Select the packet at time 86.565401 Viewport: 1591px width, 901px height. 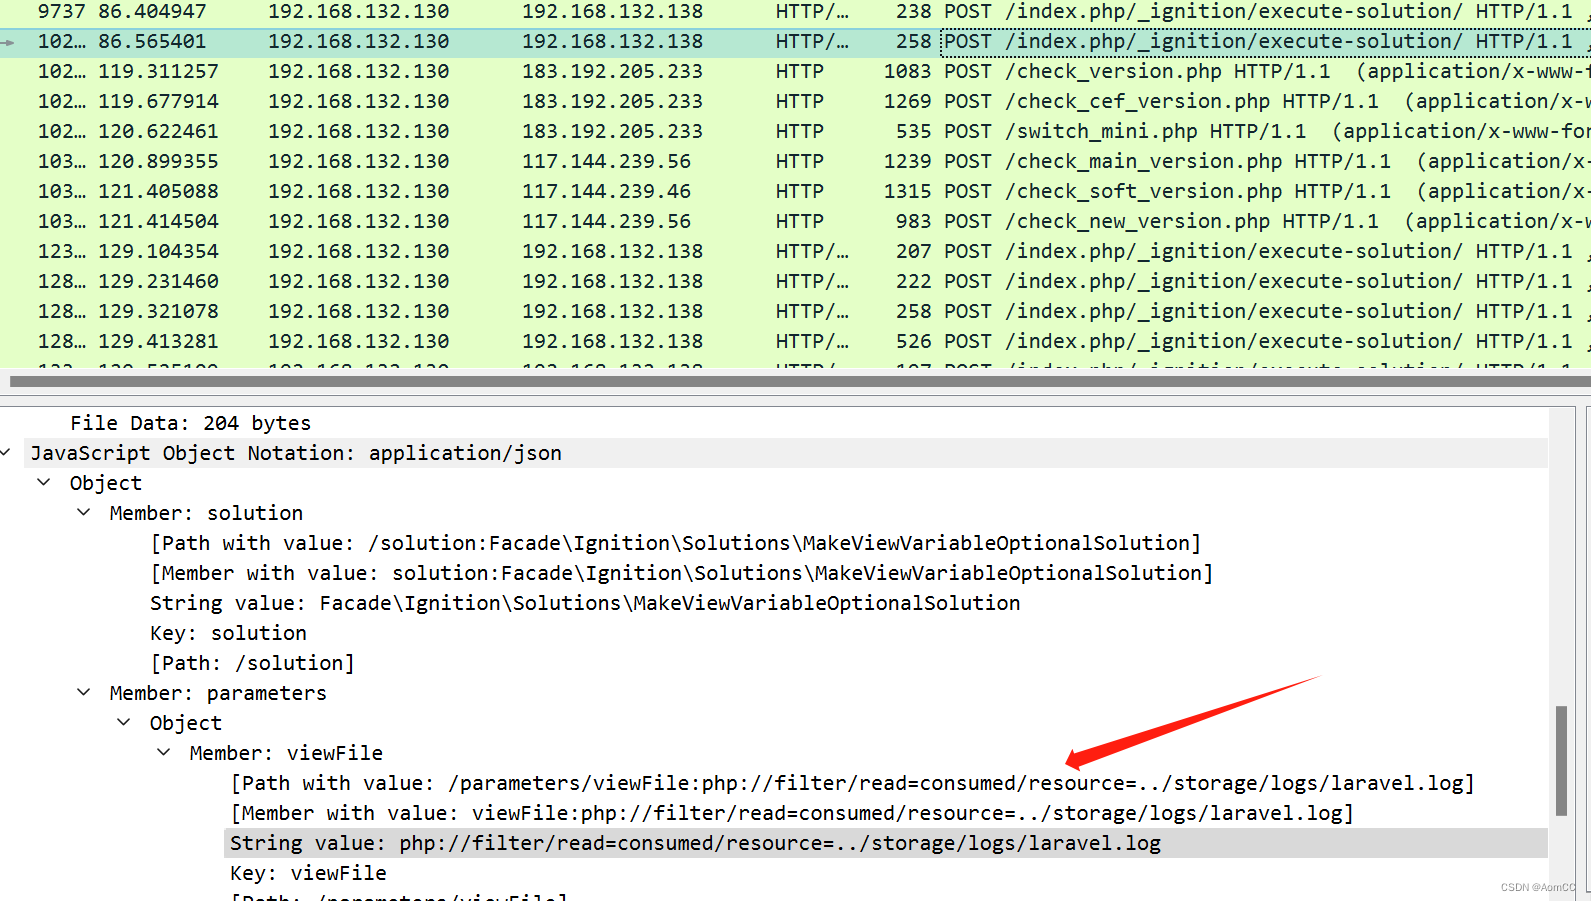point(795,42)
